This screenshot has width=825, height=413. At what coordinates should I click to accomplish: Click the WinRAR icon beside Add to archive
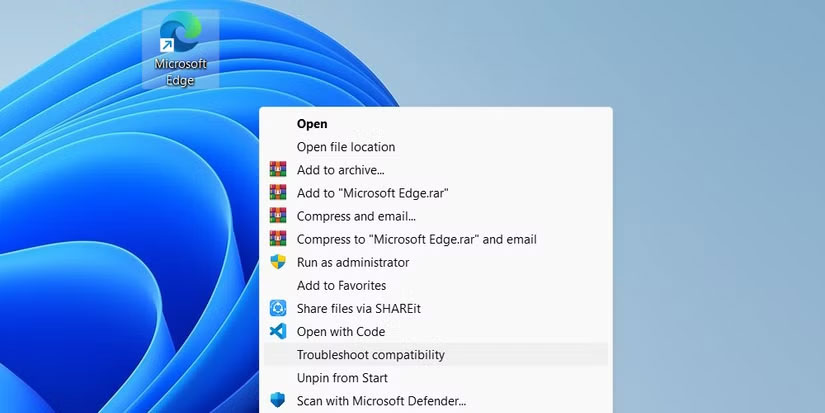tap(278, 170)
